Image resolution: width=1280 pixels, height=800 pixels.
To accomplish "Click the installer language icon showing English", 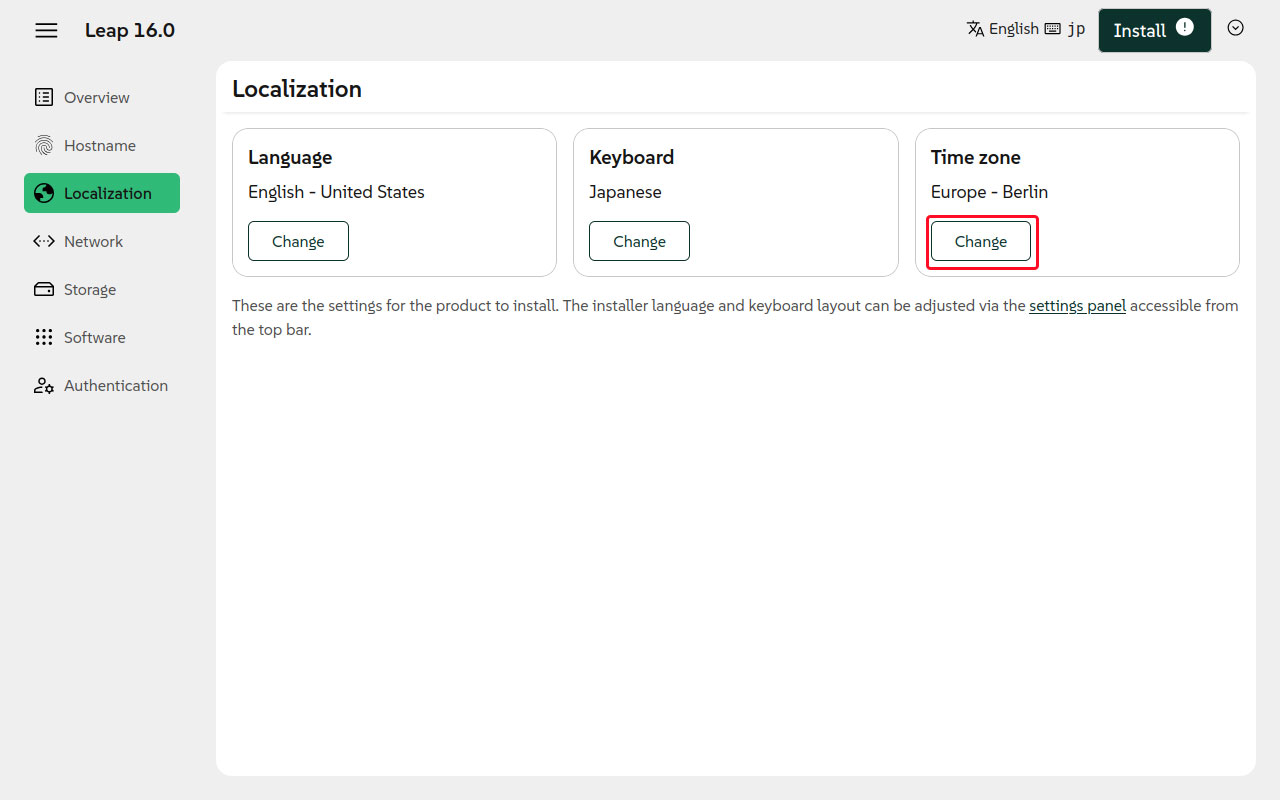I will (976, 29).
